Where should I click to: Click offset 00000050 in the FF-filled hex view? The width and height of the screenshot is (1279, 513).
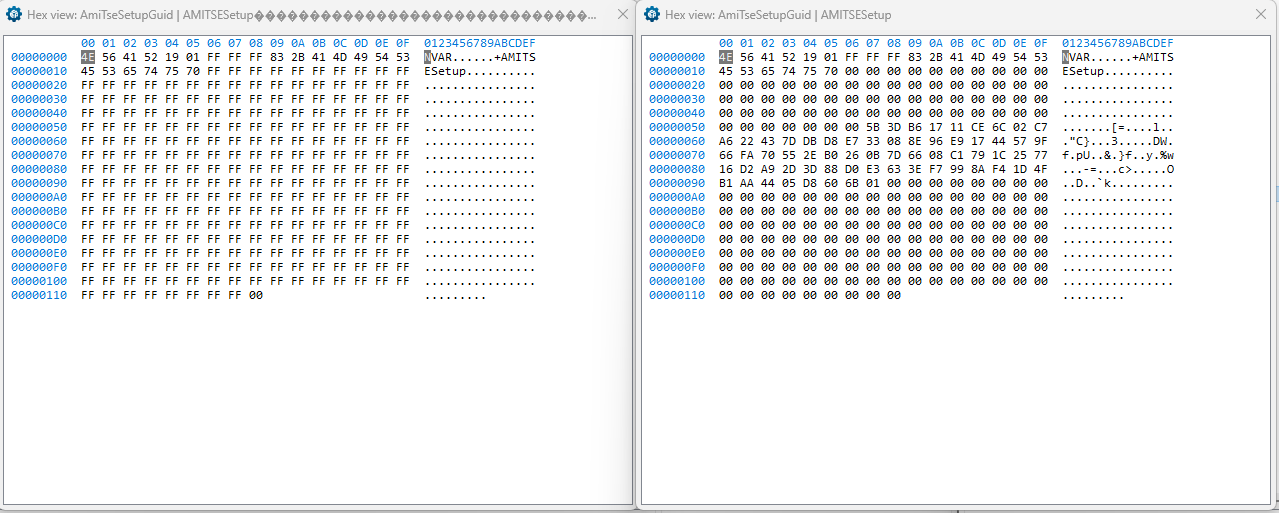tap(39, 127)
